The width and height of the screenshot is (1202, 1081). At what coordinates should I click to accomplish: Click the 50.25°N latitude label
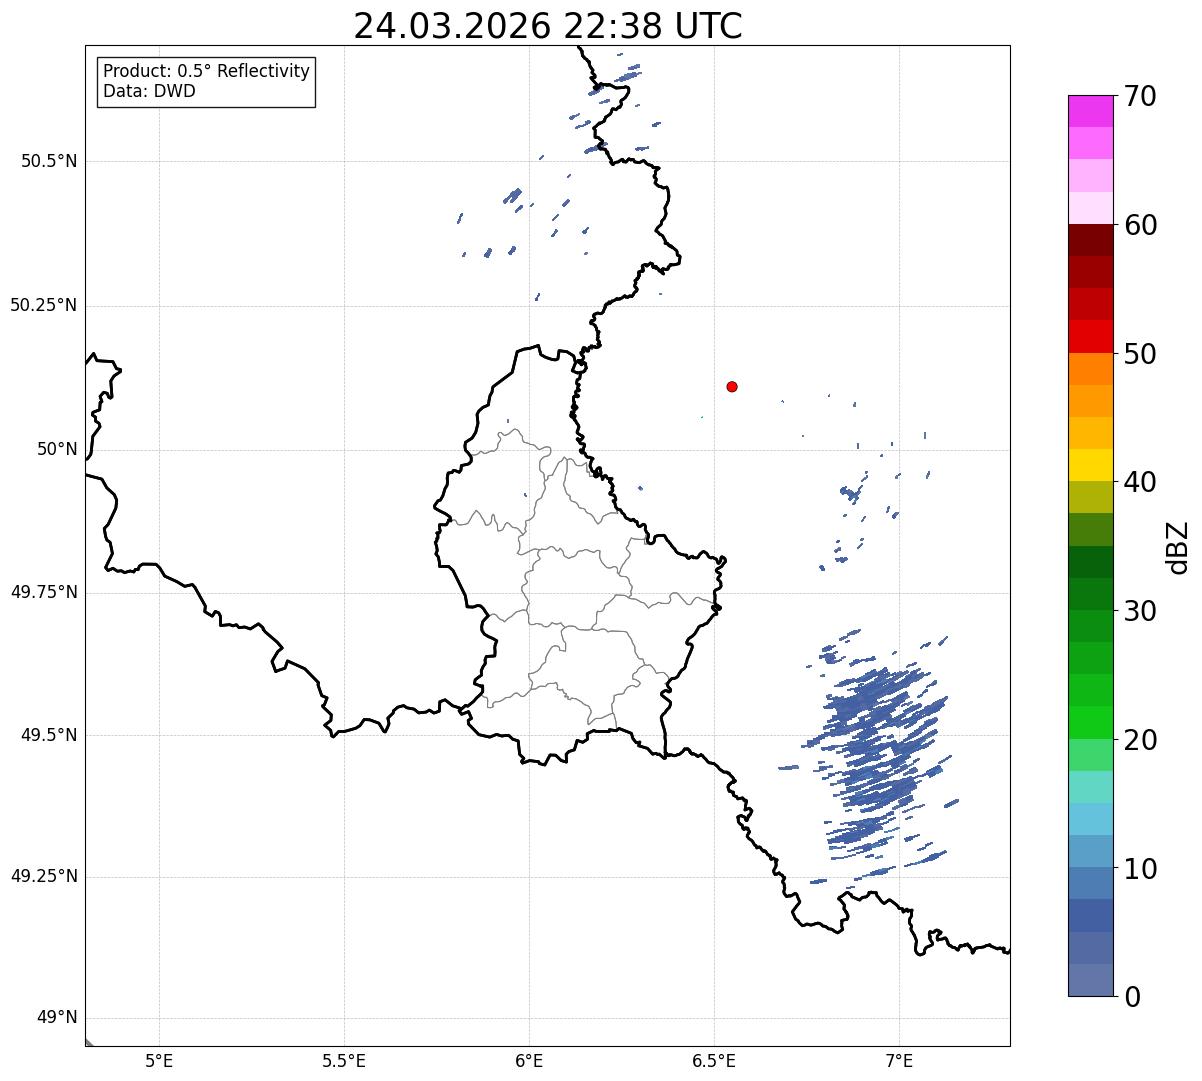44,305
